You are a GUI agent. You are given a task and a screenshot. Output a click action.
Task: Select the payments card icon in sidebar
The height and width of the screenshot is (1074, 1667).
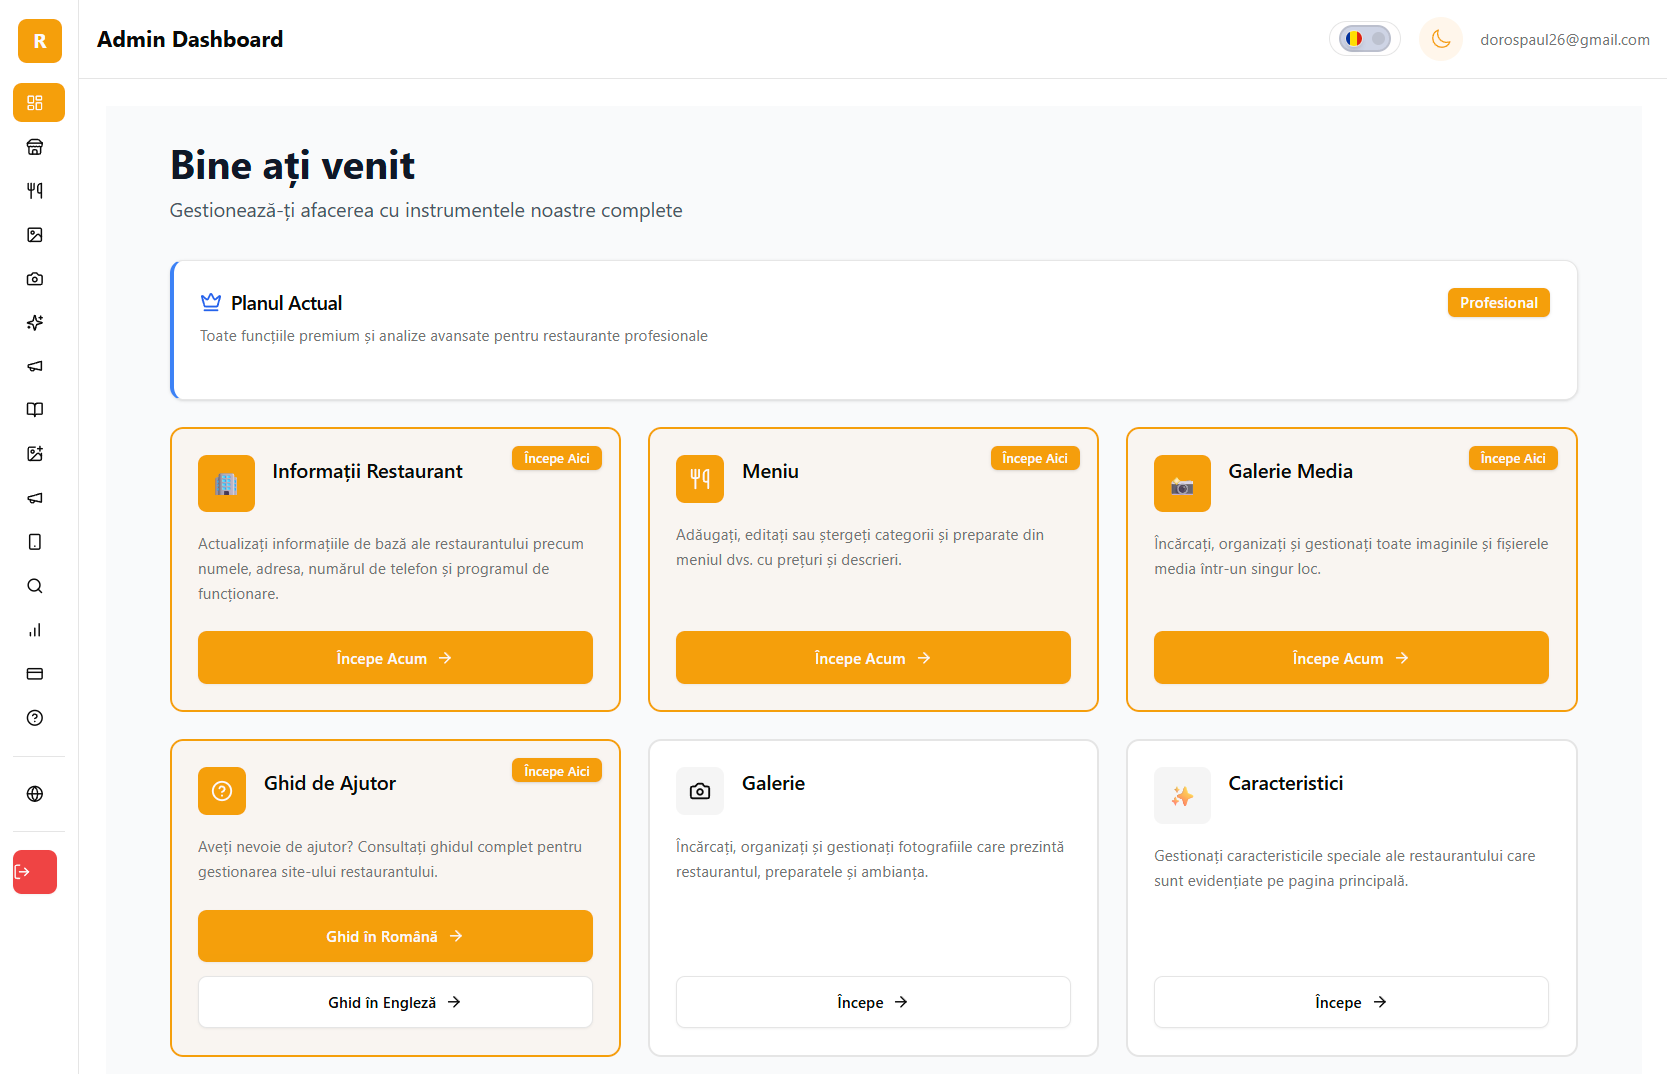pos(35,674)
